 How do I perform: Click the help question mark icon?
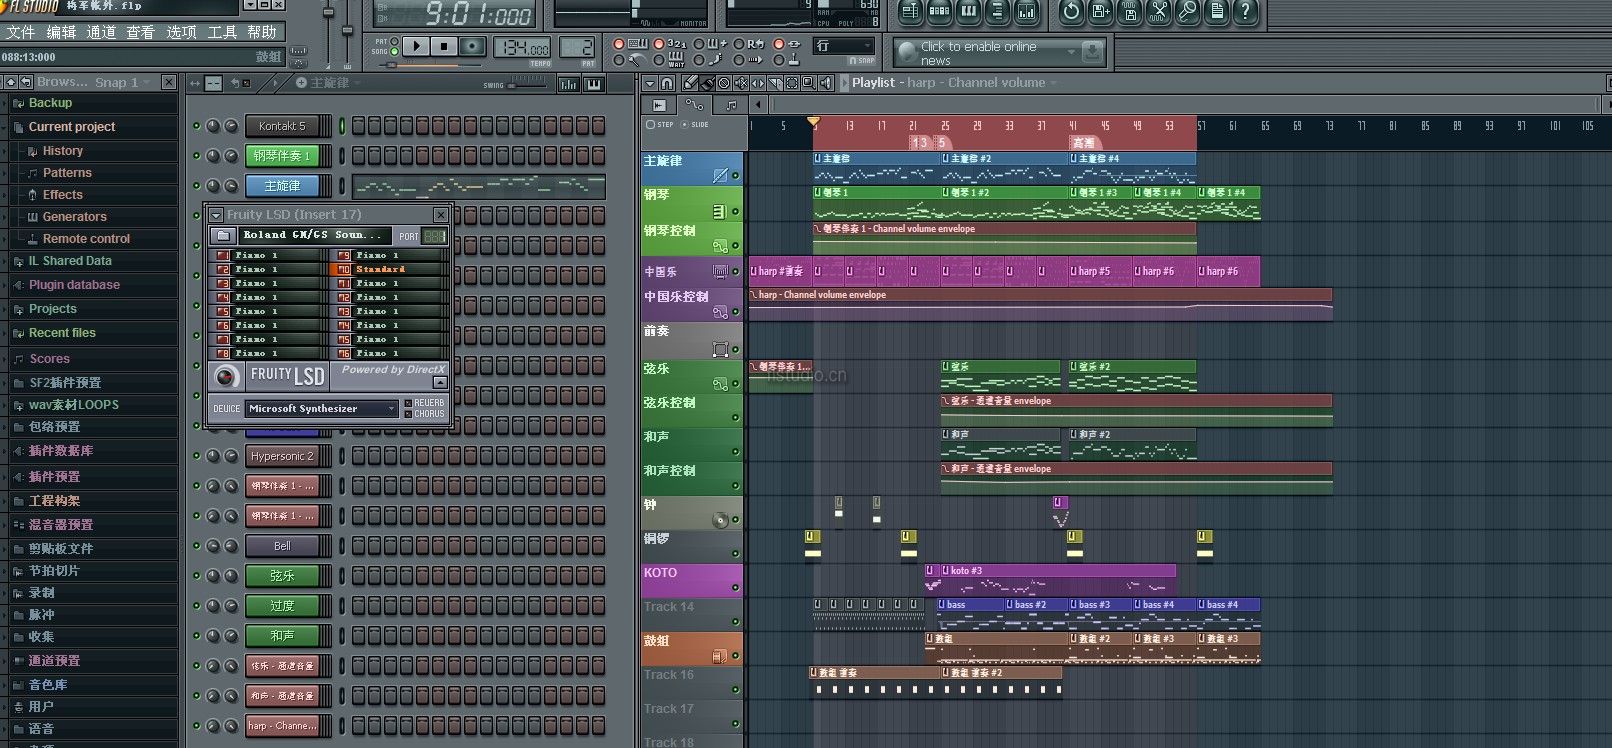point(1245,12)
